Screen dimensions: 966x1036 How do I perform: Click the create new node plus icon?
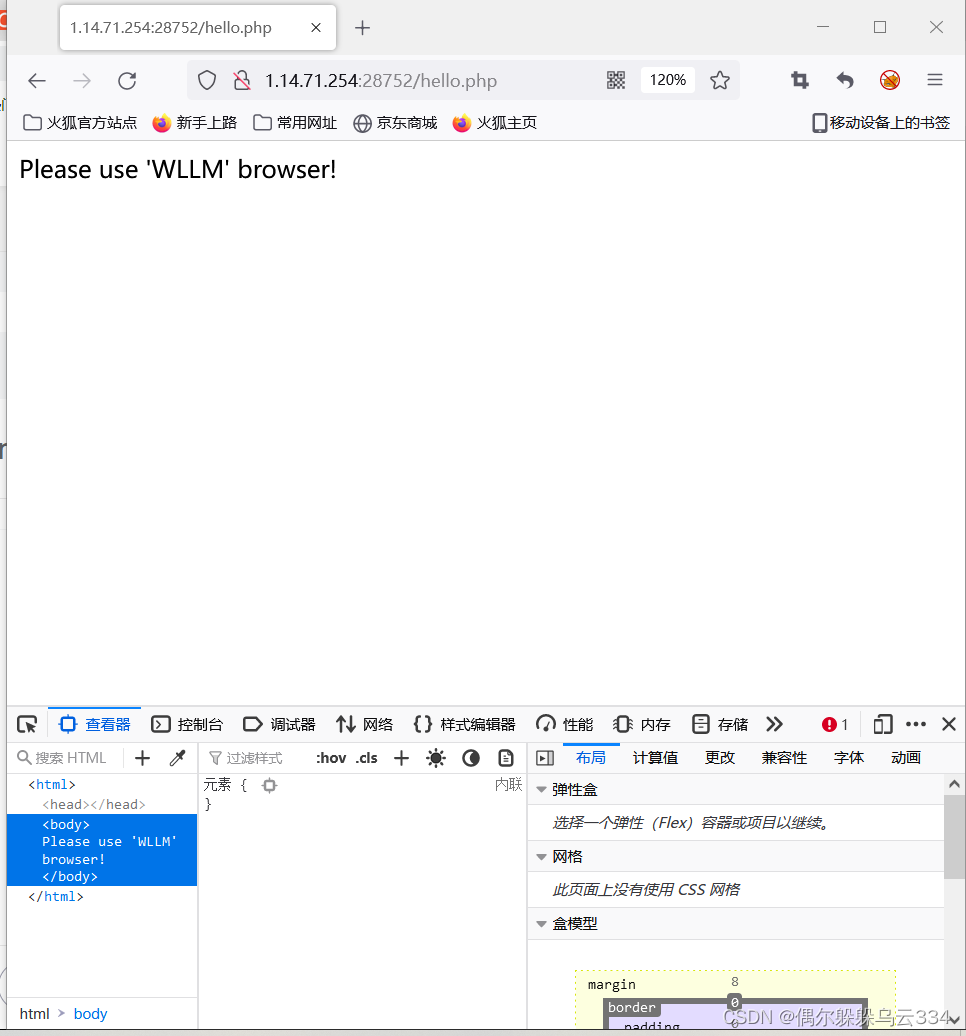(x=142, y=757)
